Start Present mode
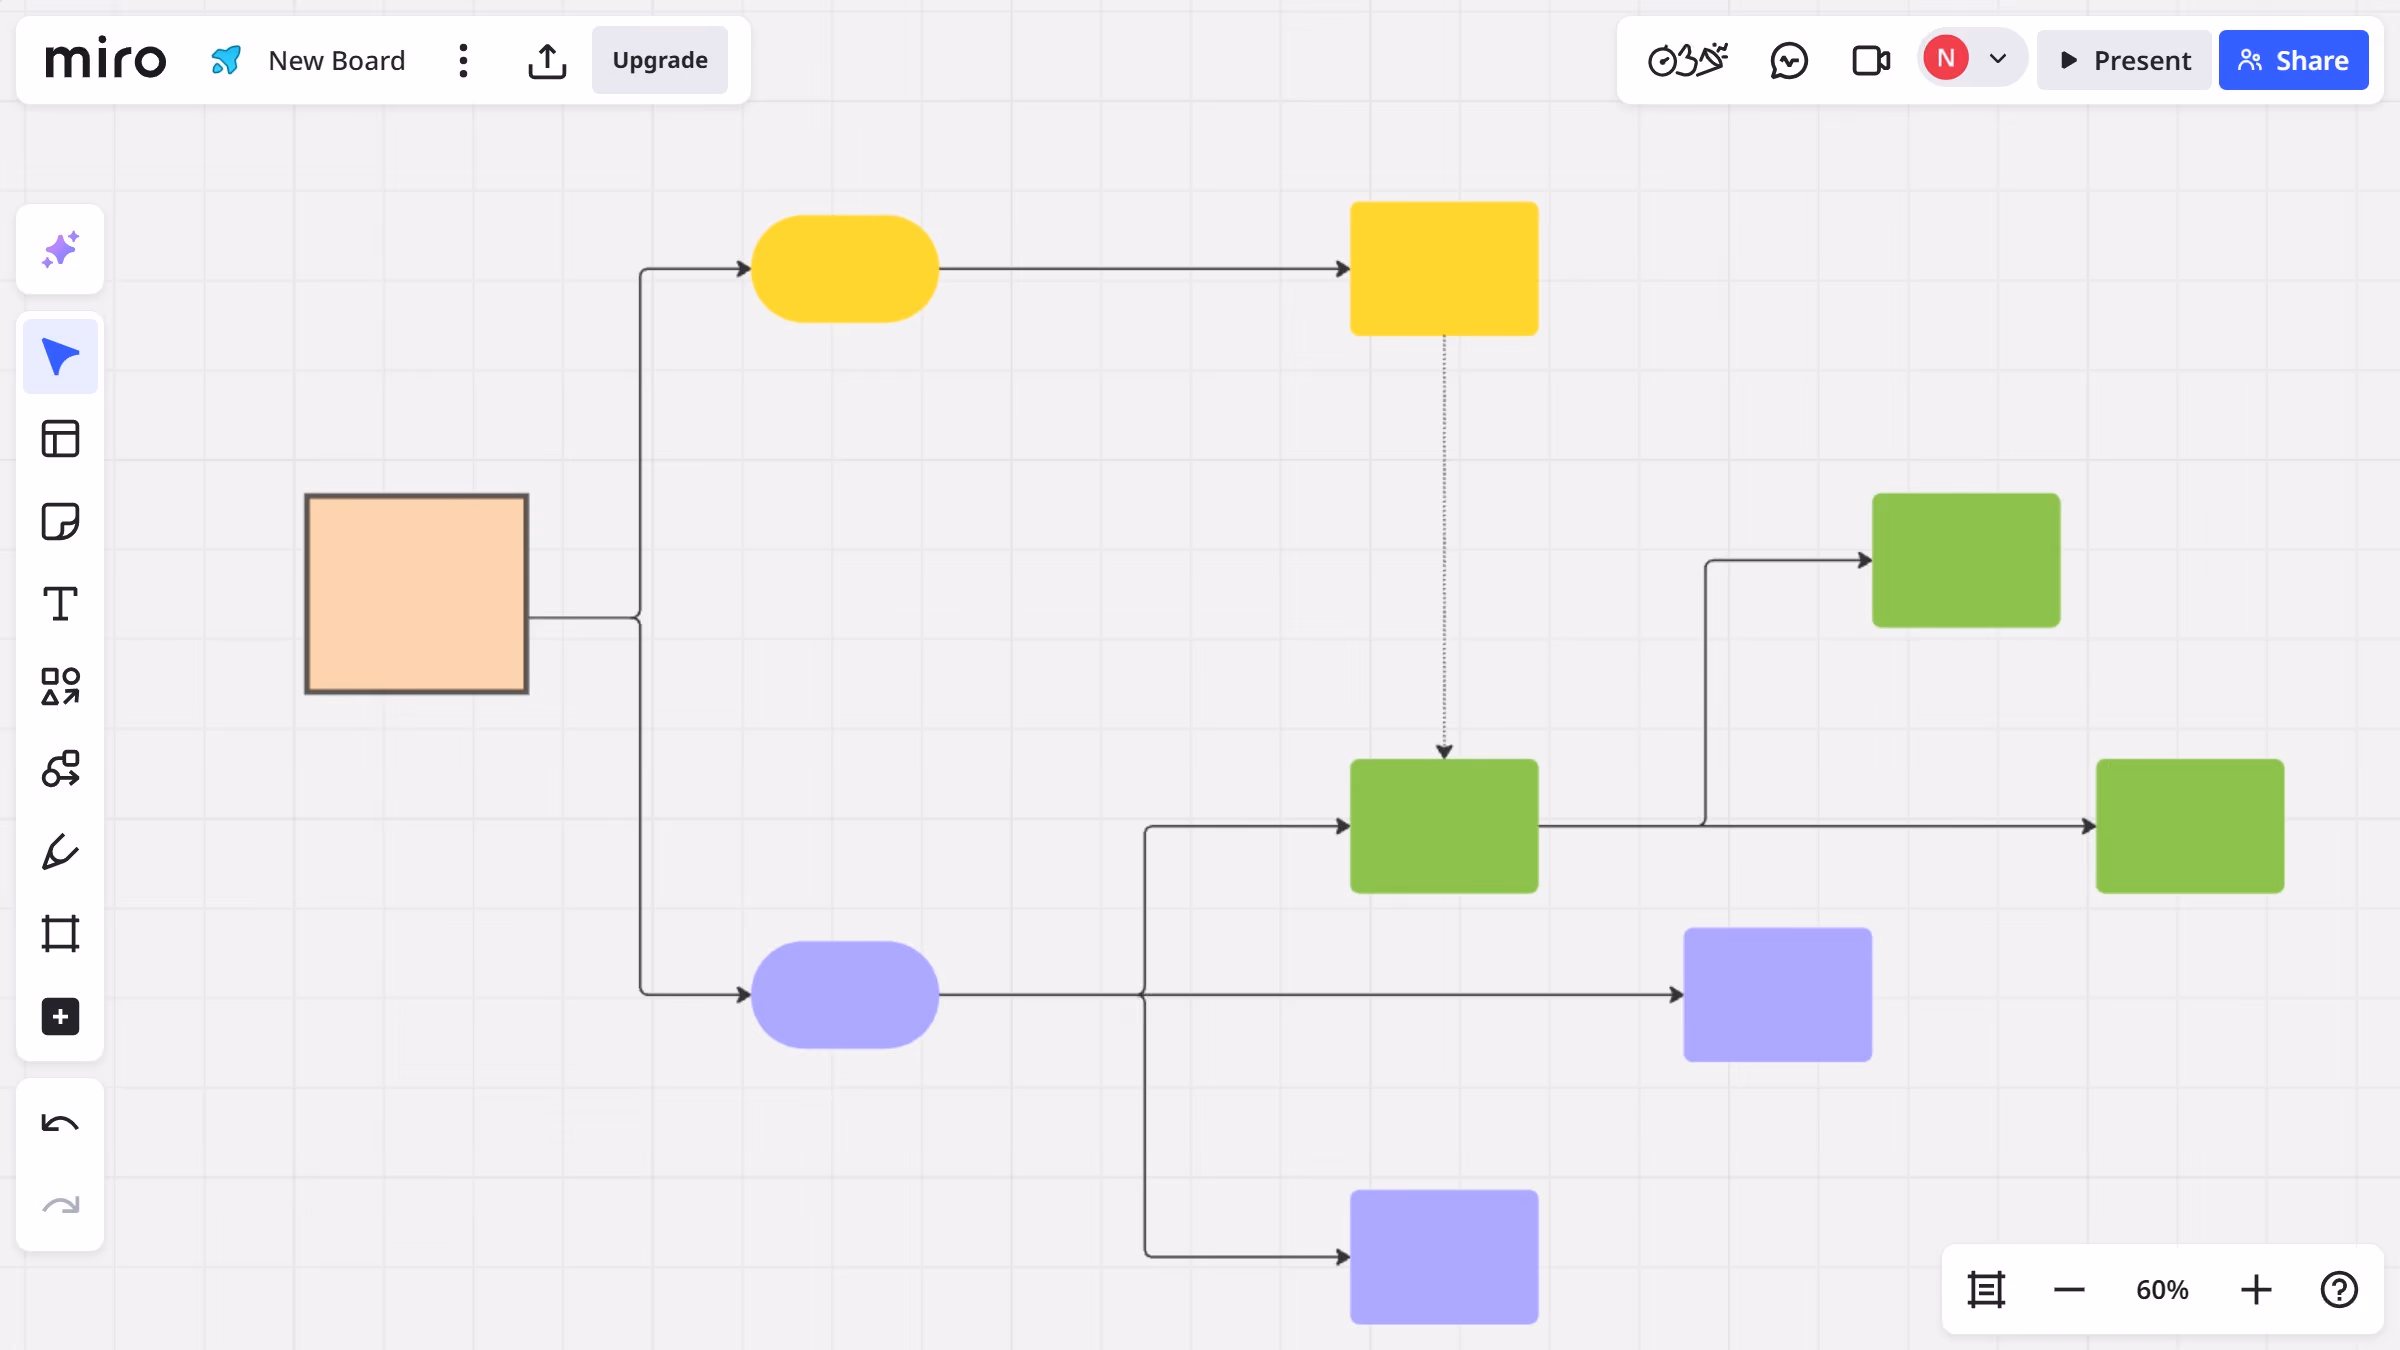2400x1350 pixels. click(x=2125, y=60)
